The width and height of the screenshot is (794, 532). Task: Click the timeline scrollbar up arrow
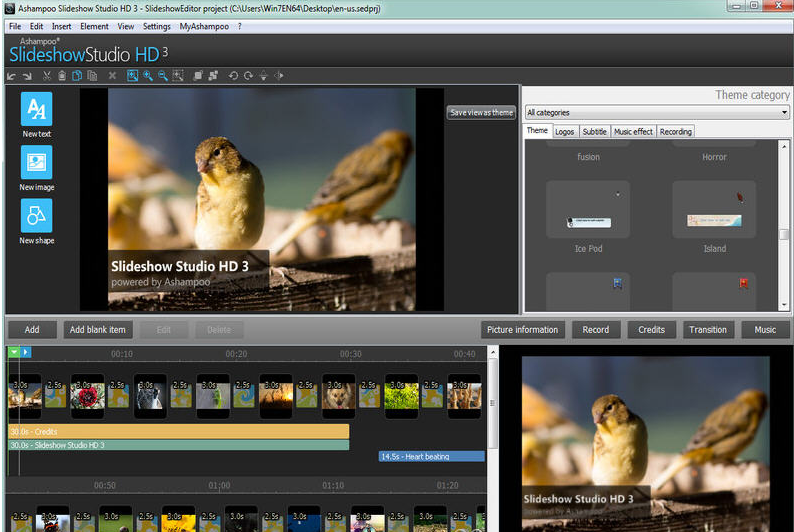pos(493,352)
